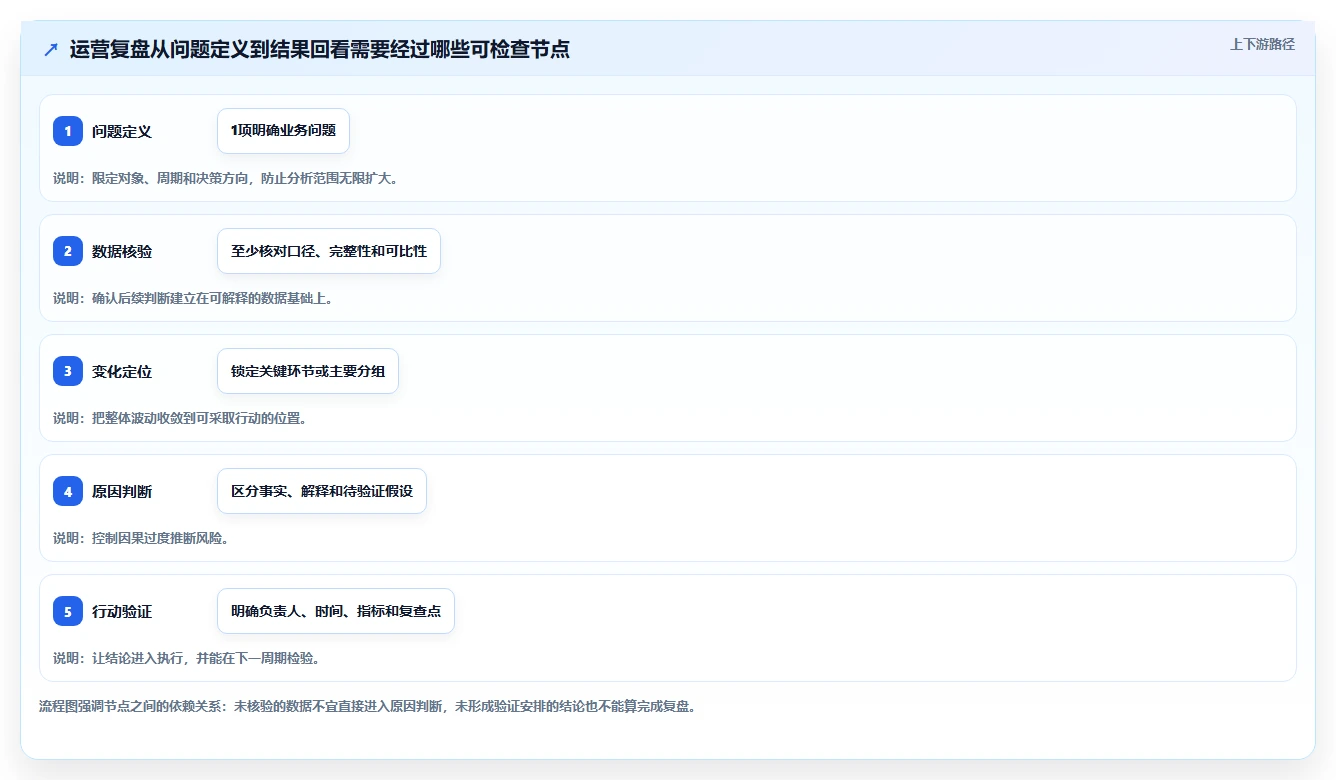This screenshot has width=1336, height=780.
Task: Select the 至少核对口径、完整性和可比性 chip
Action: [x=329, y=251]
